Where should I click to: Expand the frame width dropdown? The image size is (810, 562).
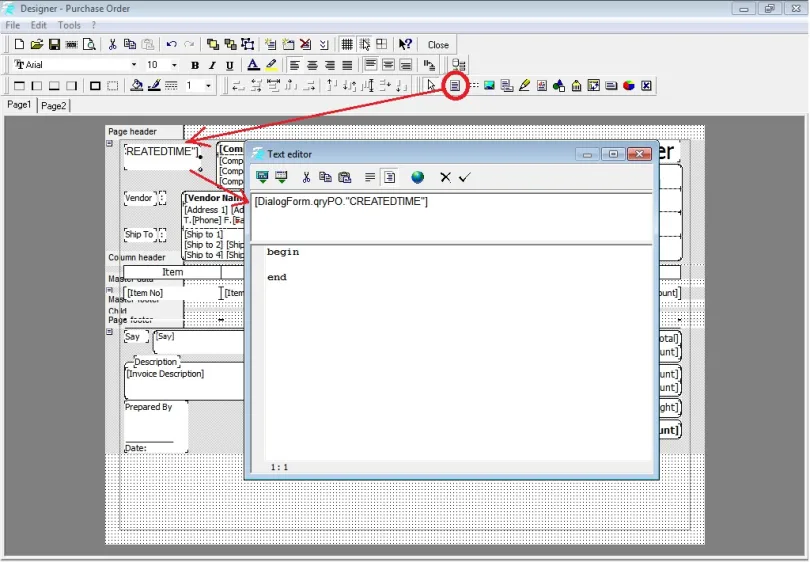(209, 86)
